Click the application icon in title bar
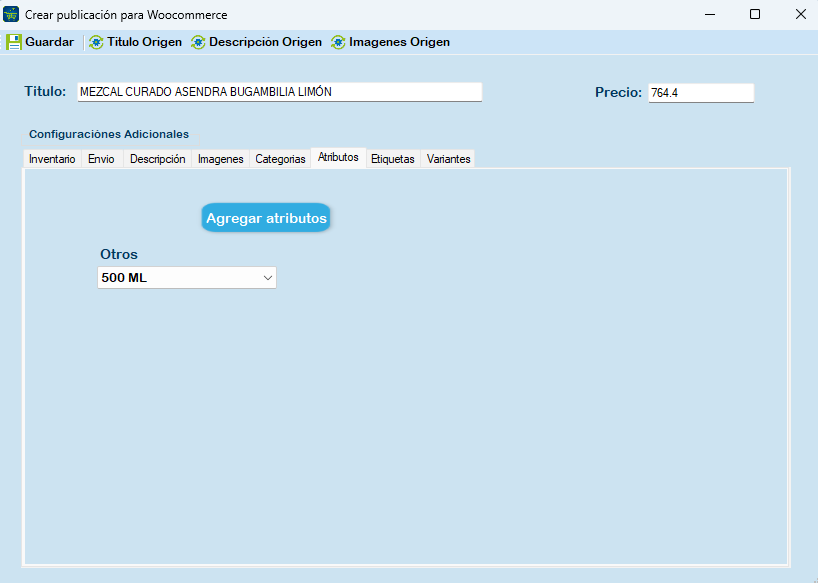This screenshot has height=583, width=818. coord(12,14)
